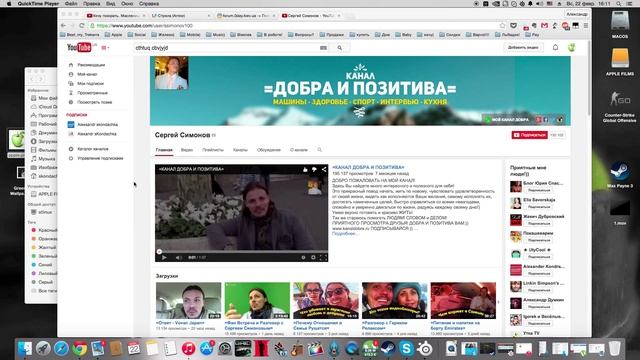The image size is (640, 360).
Task: Click the browser forward arrow
Action: (73, 25)
